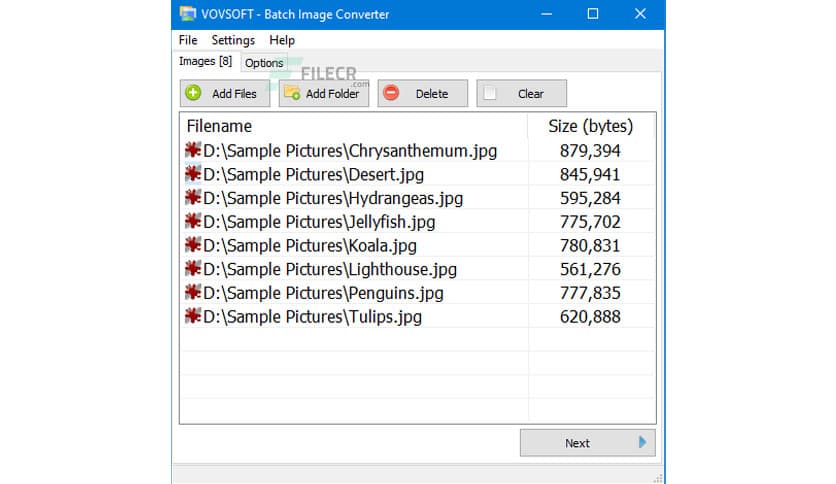Click the Add Folder button label
The width and height of the screenshot is (836, 484).
pyautogui.click(x=332, y=94)
